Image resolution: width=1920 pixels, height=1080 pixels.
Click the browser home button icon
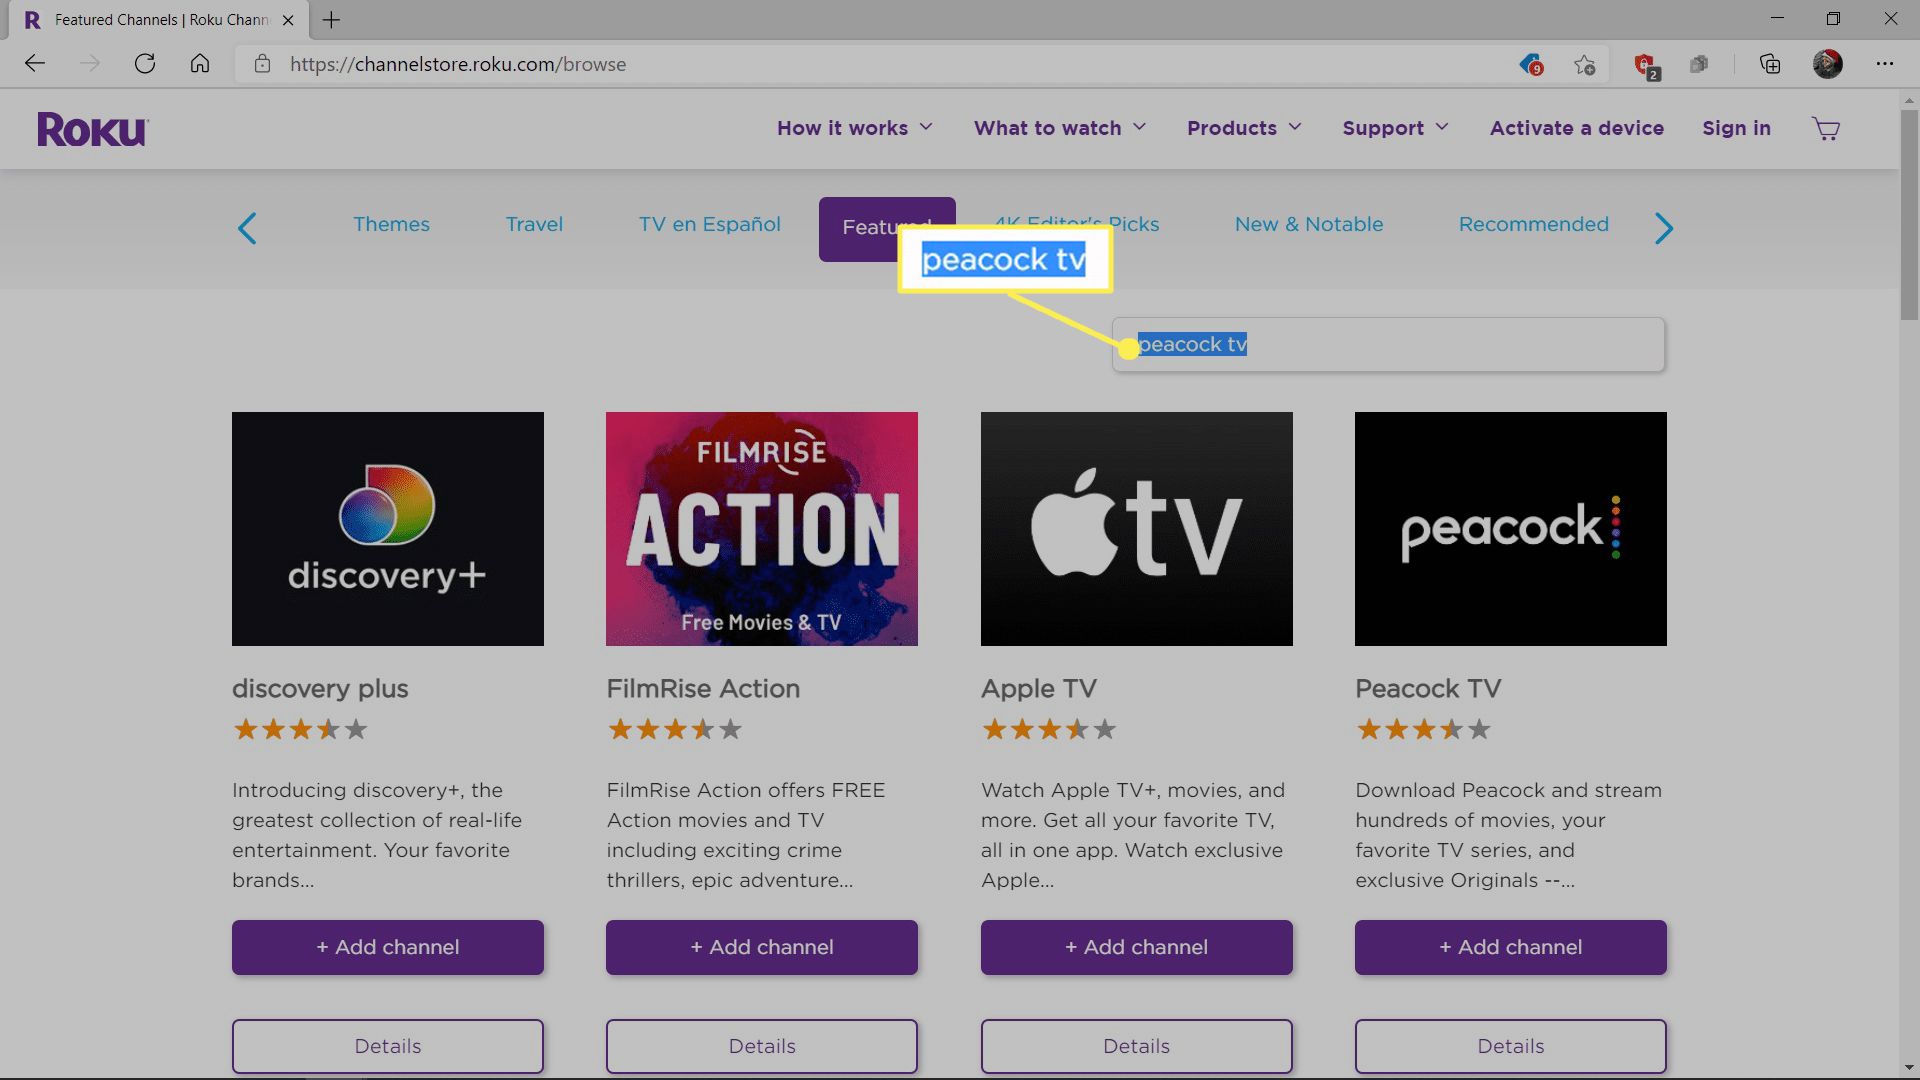[x=199, y=63]
